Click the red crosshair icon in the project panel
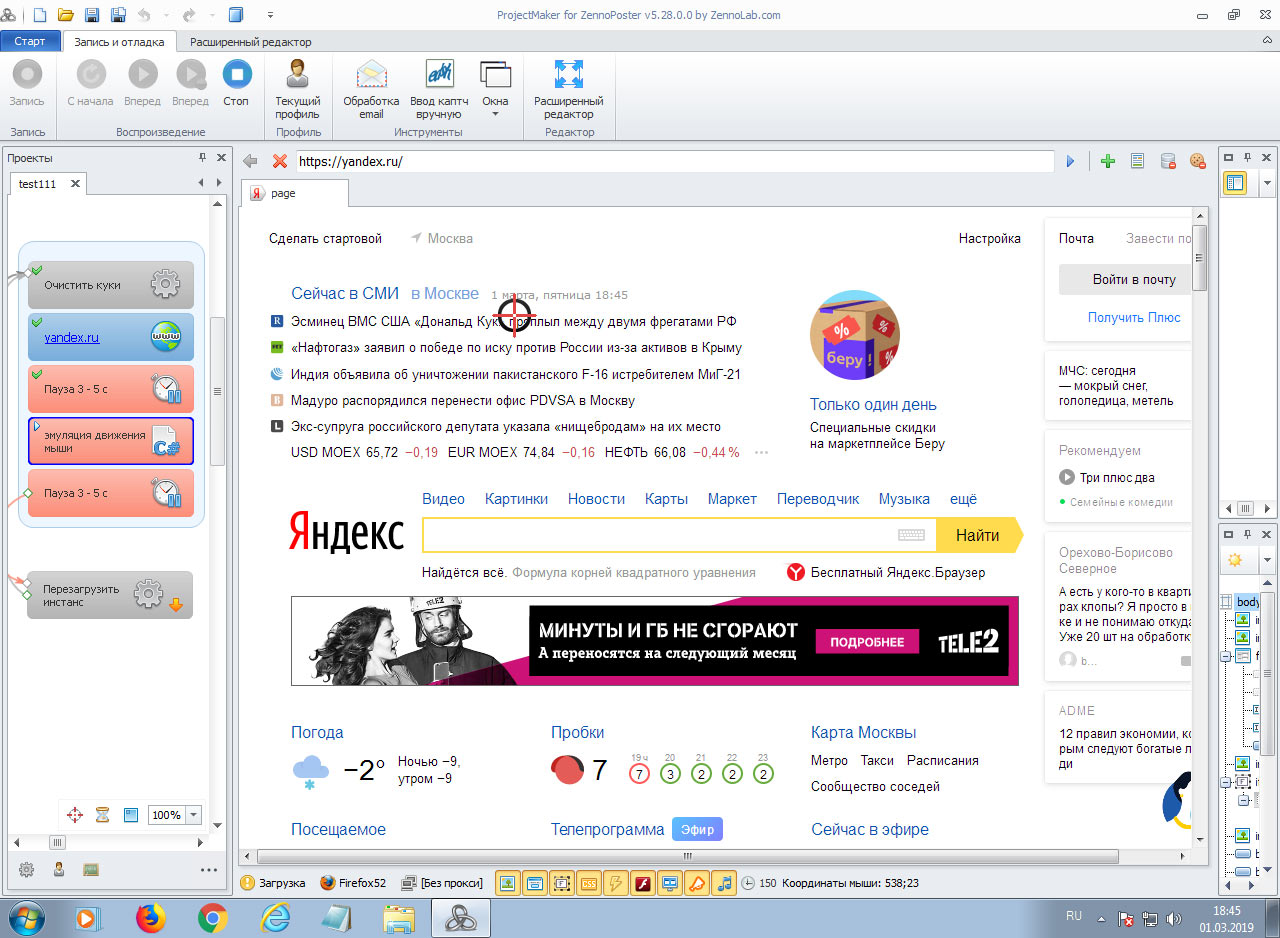The height and width of the screenshot is (938, 1280). tap(74, 815)
